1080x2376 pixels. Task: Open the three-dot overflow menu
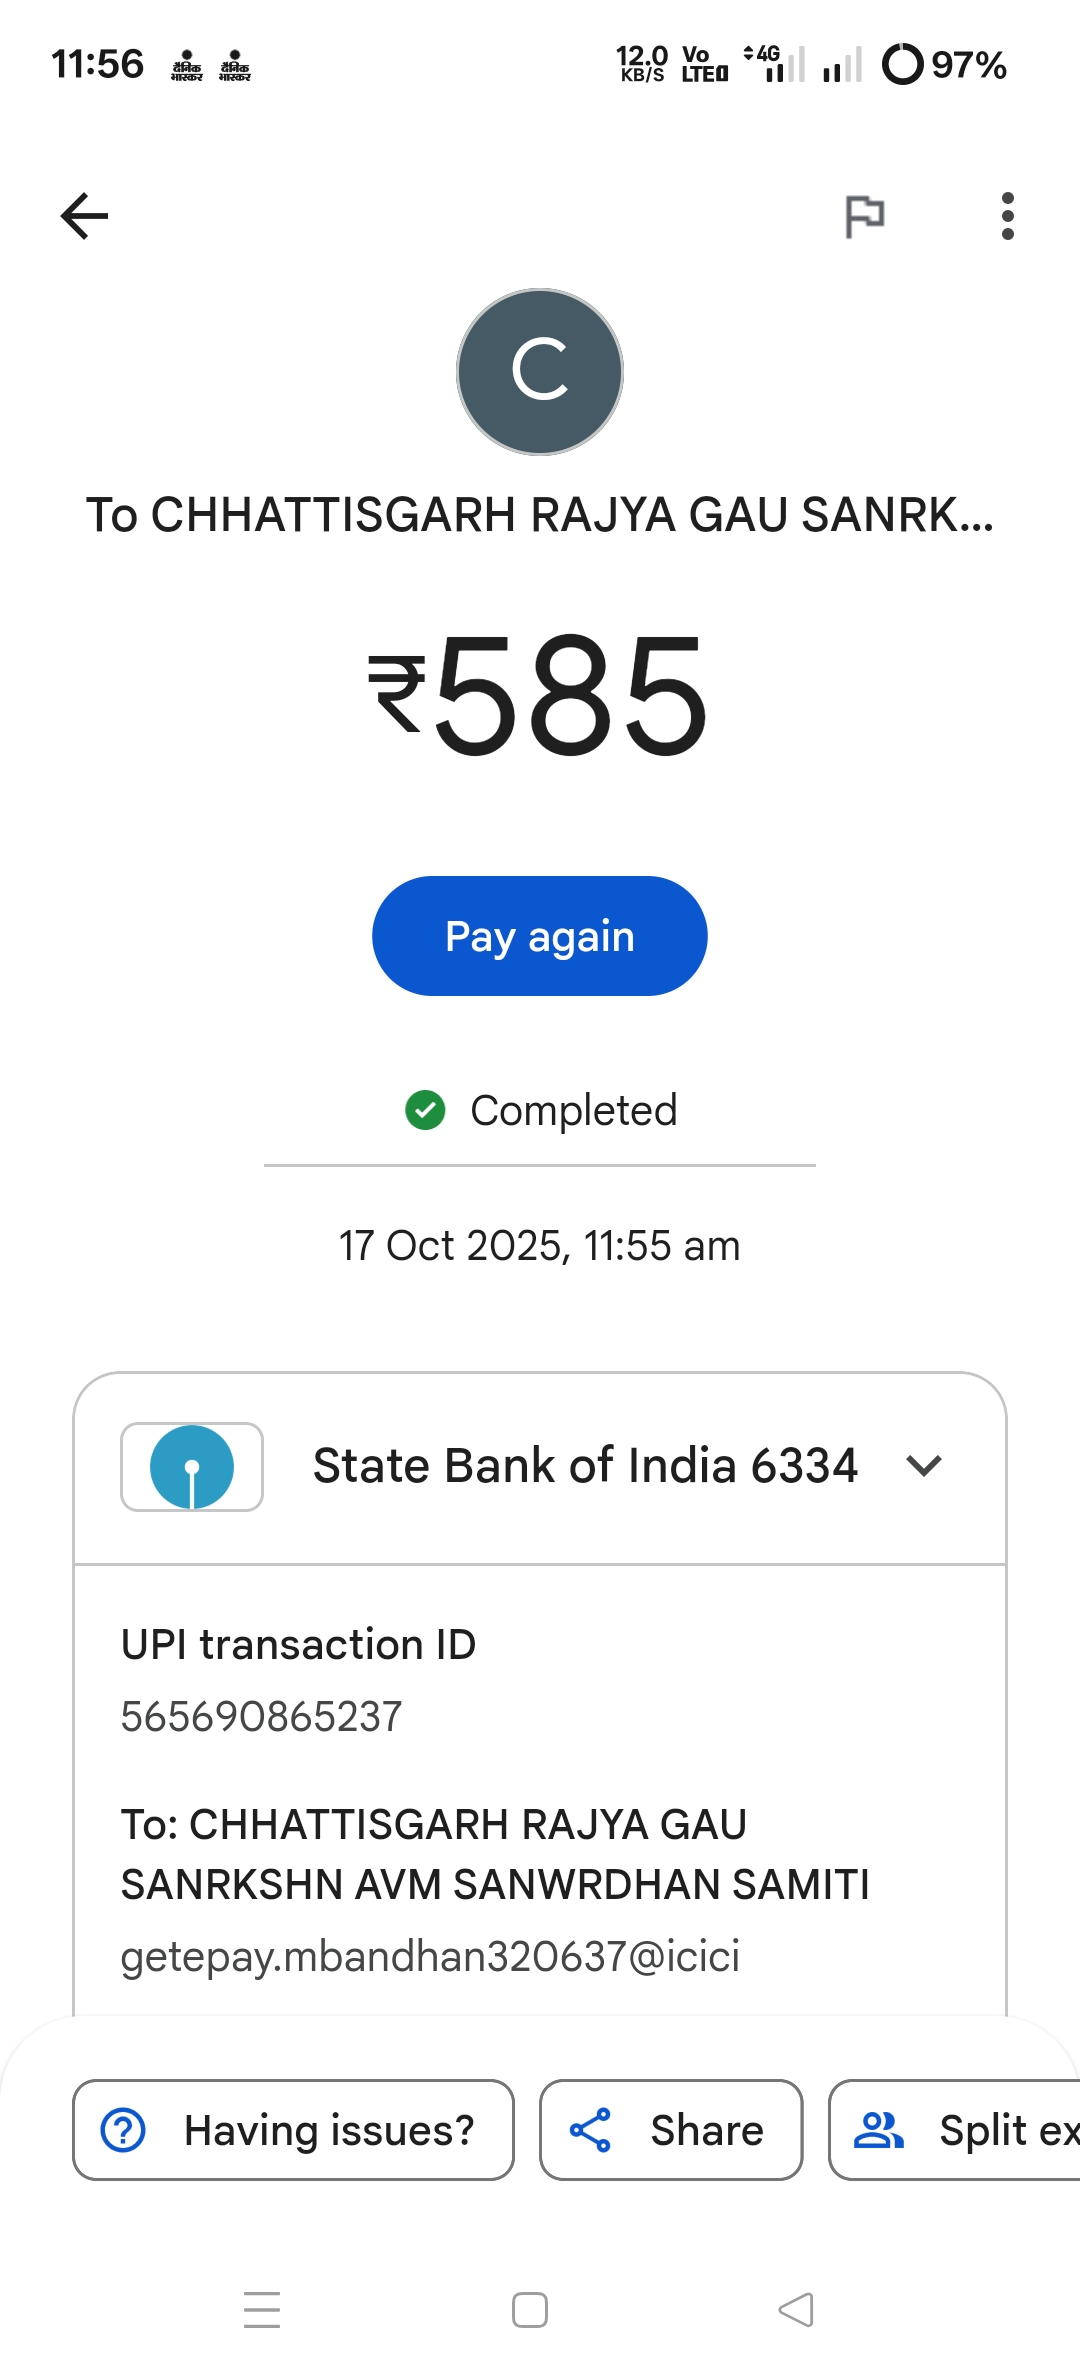tap(1007, 216)
